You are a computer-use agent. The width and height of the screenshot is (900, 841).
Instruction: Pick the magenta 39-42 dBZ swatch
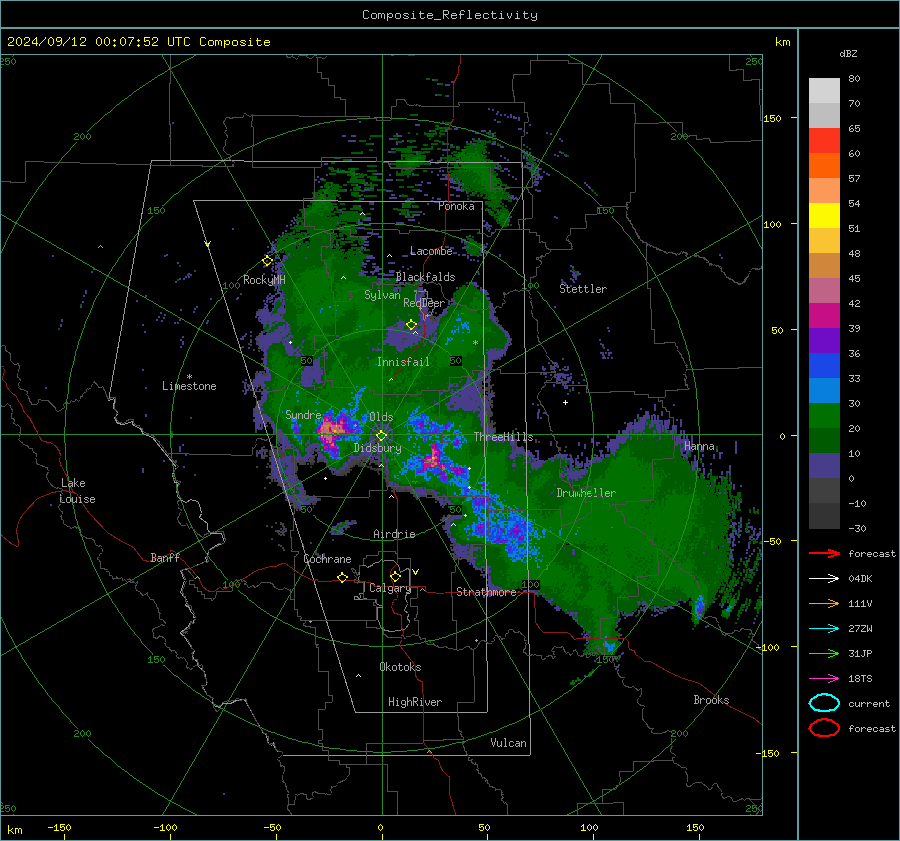(x=824, y=316)
